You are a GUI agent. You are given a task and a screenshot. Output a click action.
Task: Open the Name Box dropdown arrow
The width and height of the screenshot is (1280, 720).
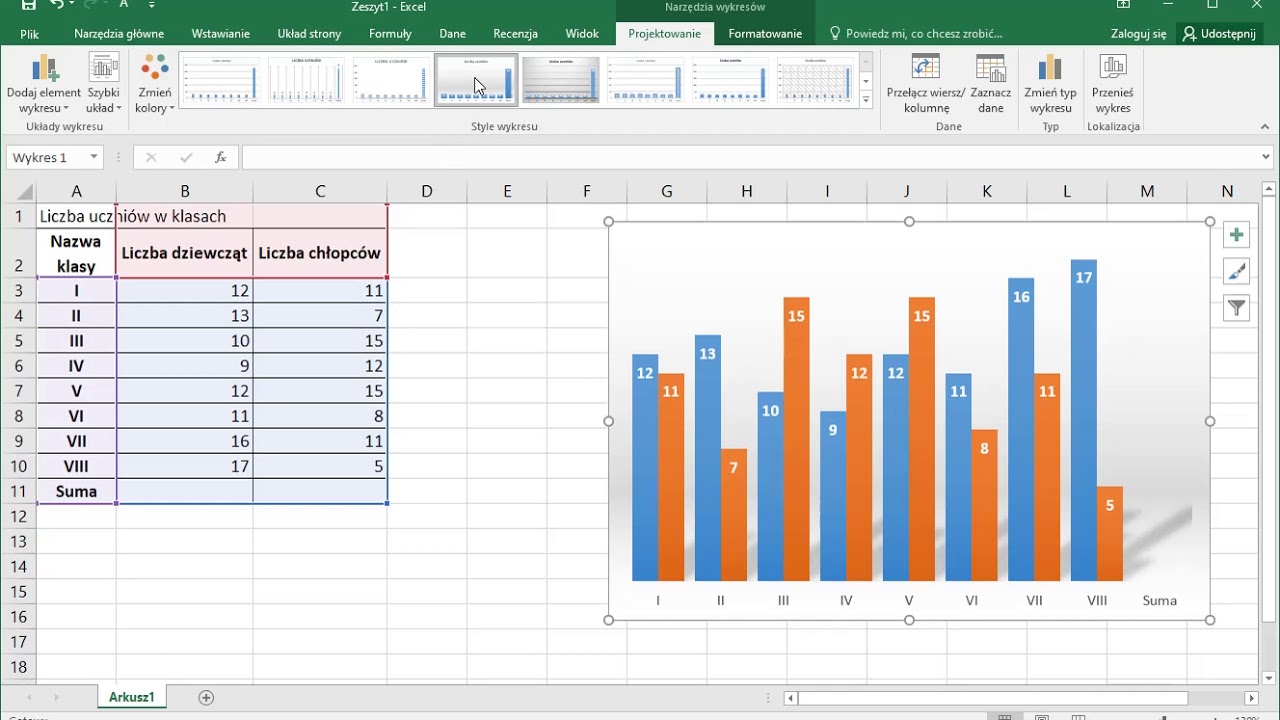[x=93, y=157]
